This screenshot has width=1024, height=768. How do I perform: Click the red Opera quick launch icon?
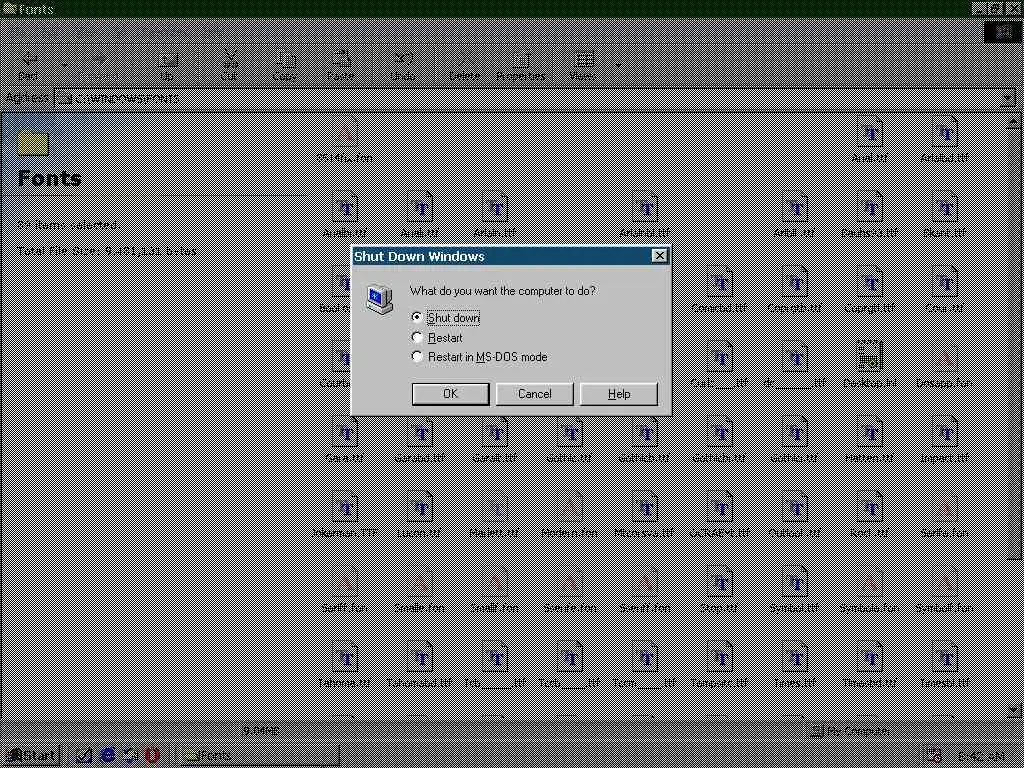pos(152,755)
